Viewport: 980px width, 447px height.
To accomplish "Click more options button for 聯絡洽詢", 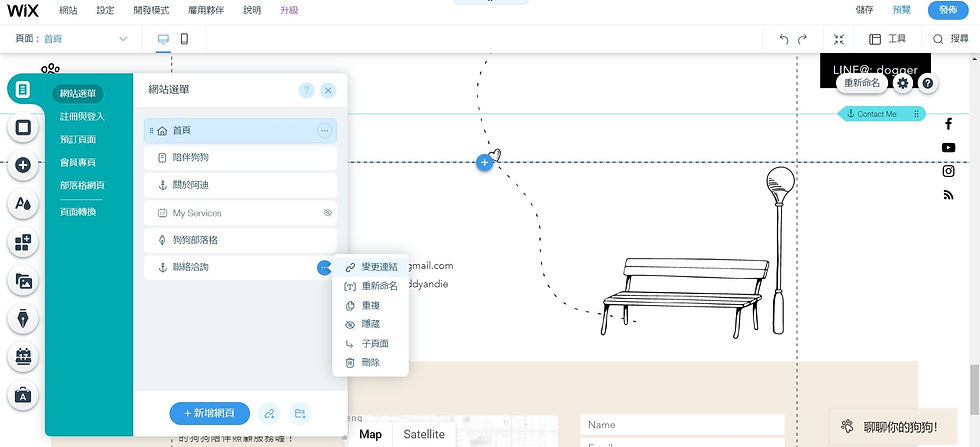I will (x=324, y=268).
